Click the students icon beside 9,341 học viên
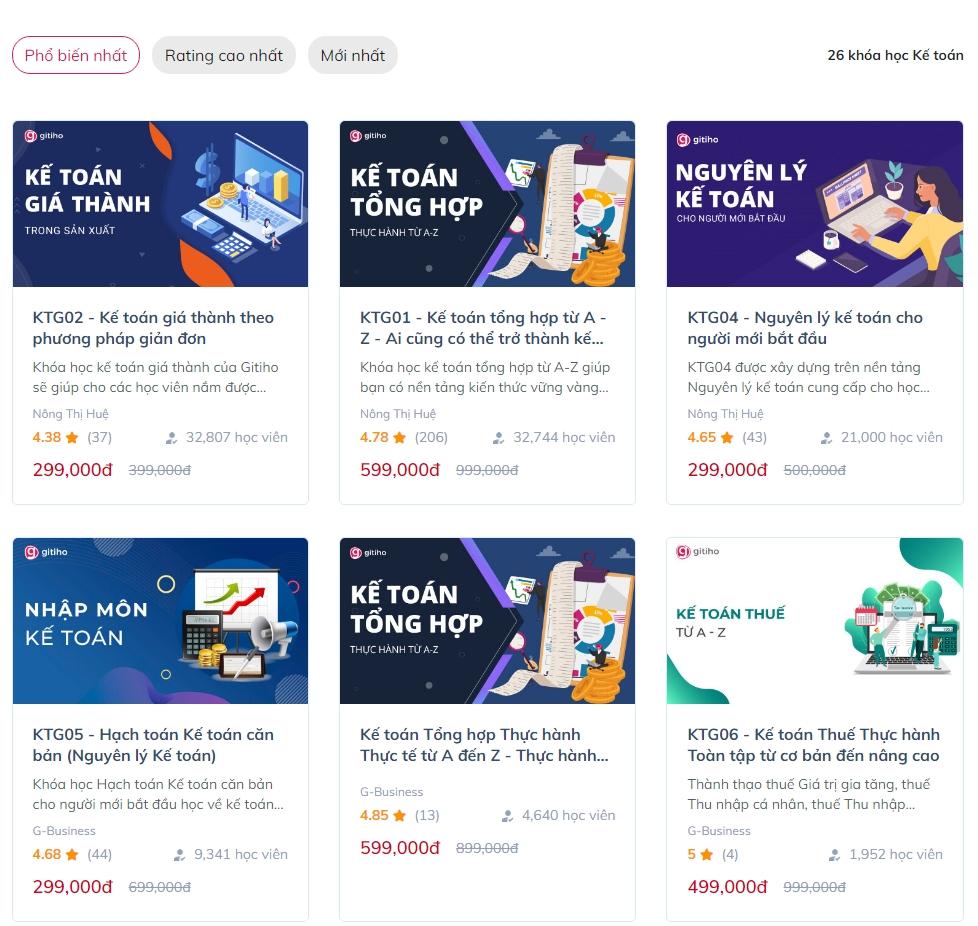Image resolution: width=978 pixels, height=926 pixels. (x=180, y=855)
